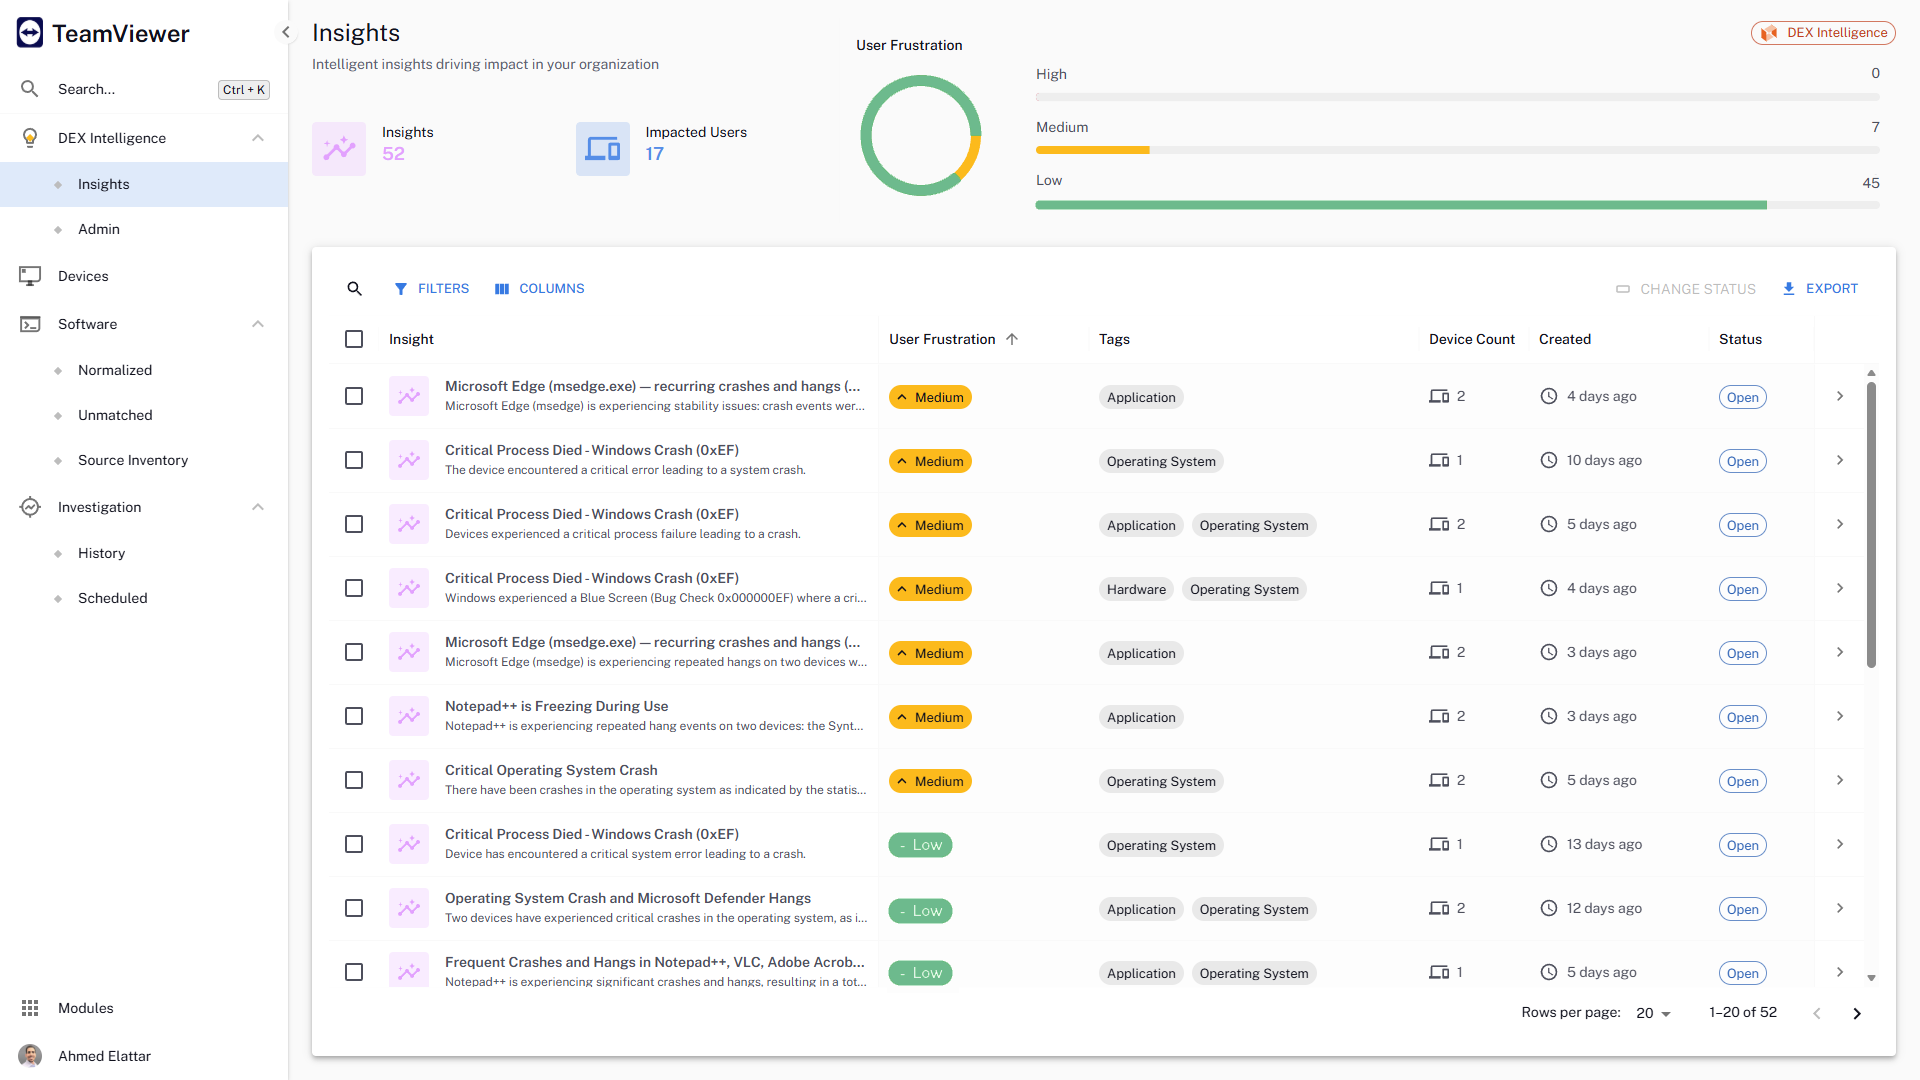This screenshot has width=1920, height=1080.
Task: Open the Insights sidebar item
Action: click(x=144, y=184)
